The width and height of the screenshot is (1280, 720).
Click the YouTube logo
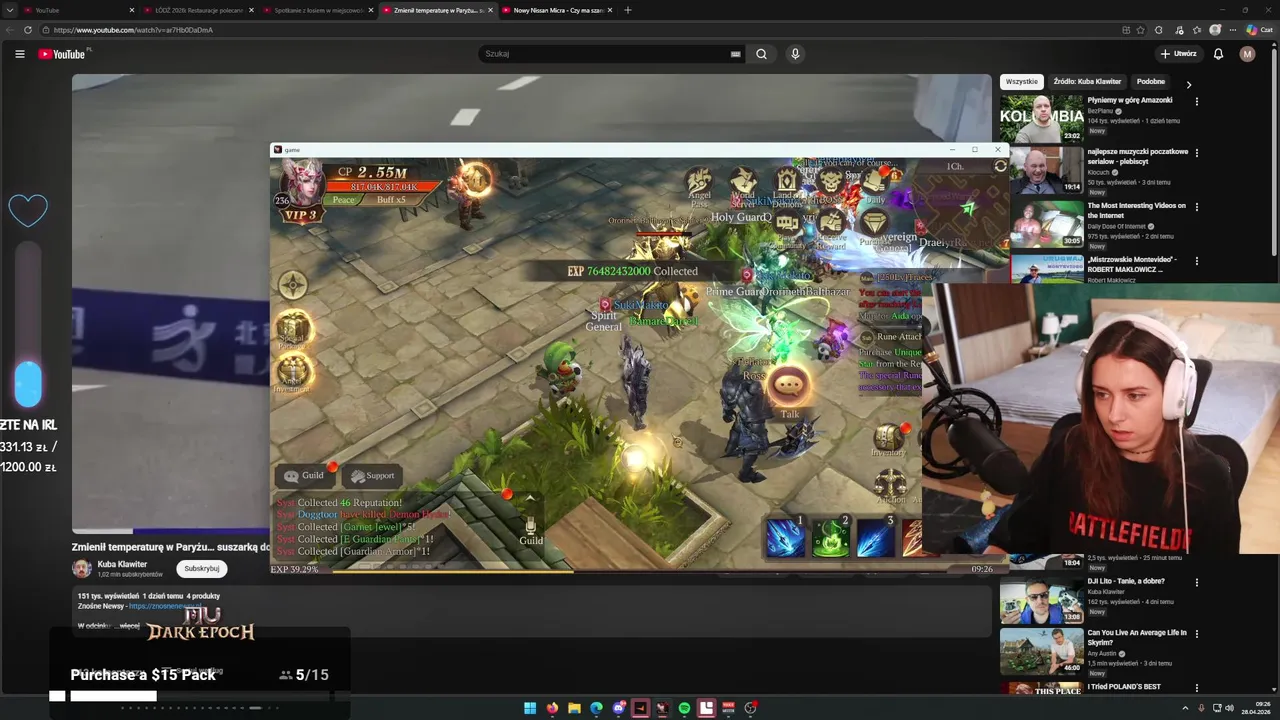pos(62,54)
